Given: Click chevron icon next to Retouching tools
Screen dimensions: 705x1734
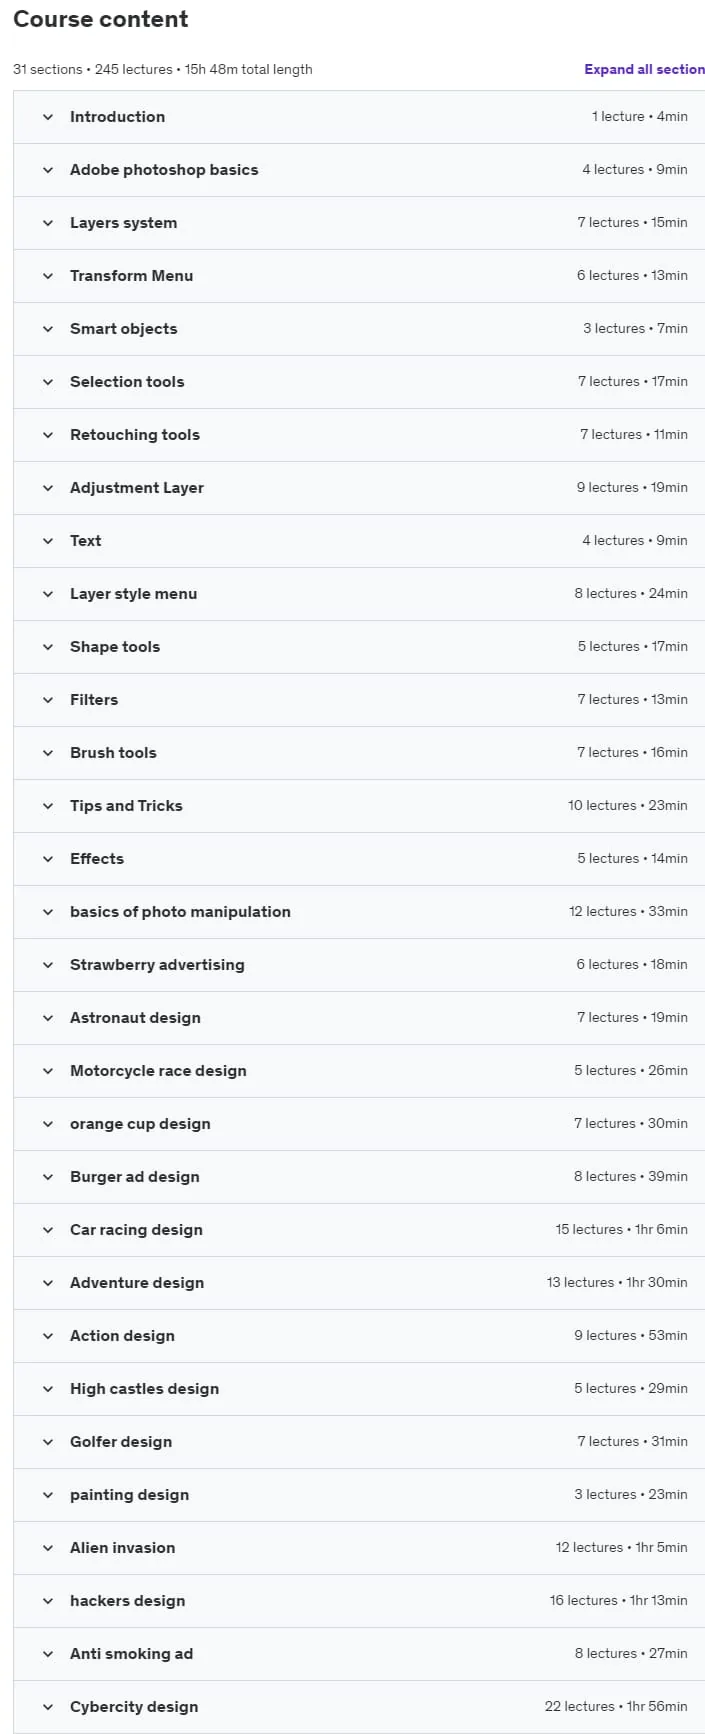Looking at the screenshot, I should point(48,435).
